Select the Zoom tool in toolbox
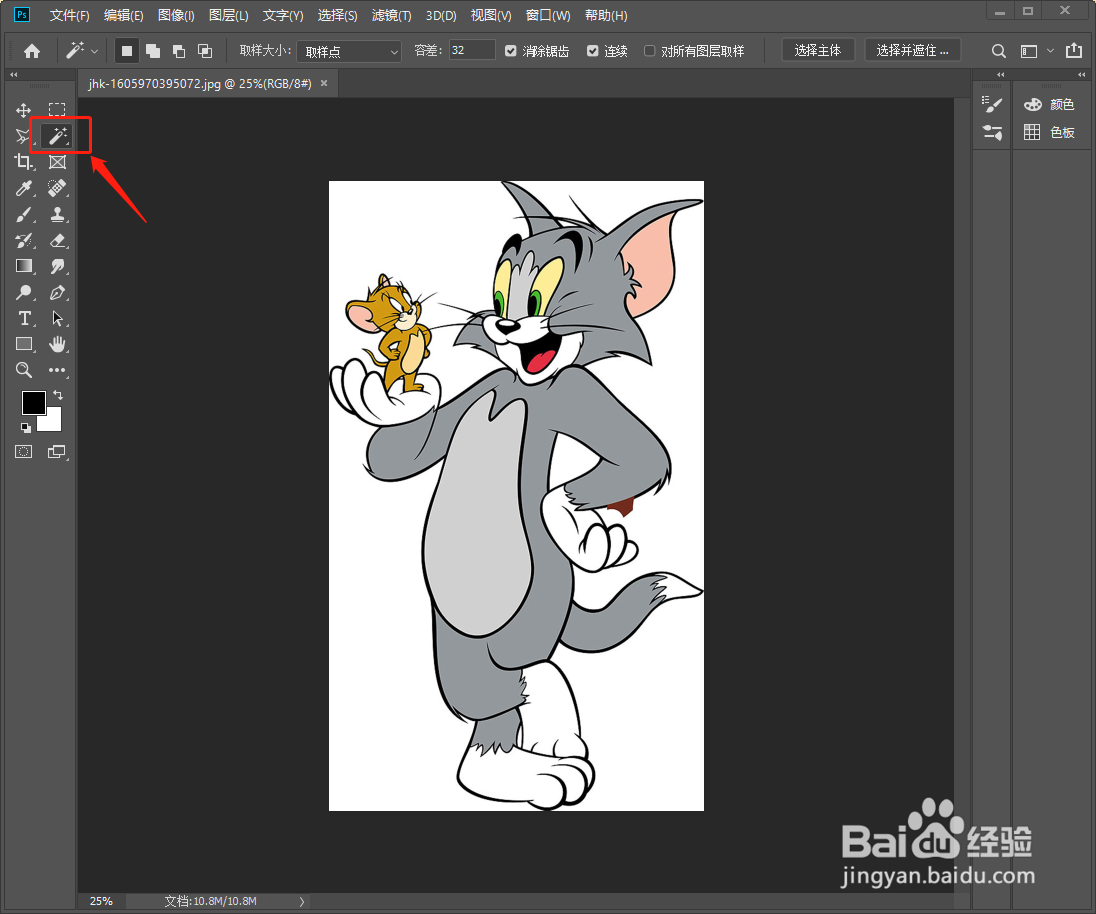This screenshot has width=1096, height=914. point(23,370)
